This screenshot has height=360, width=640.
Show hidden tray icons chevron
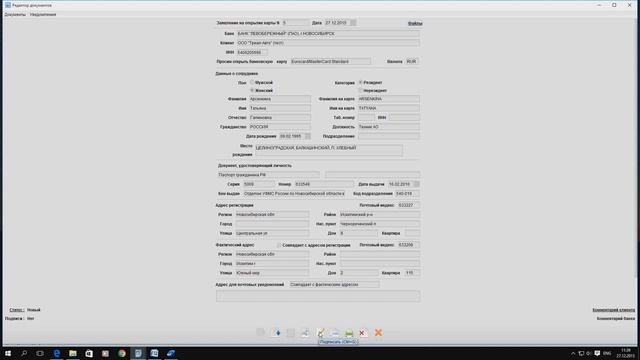573,353
